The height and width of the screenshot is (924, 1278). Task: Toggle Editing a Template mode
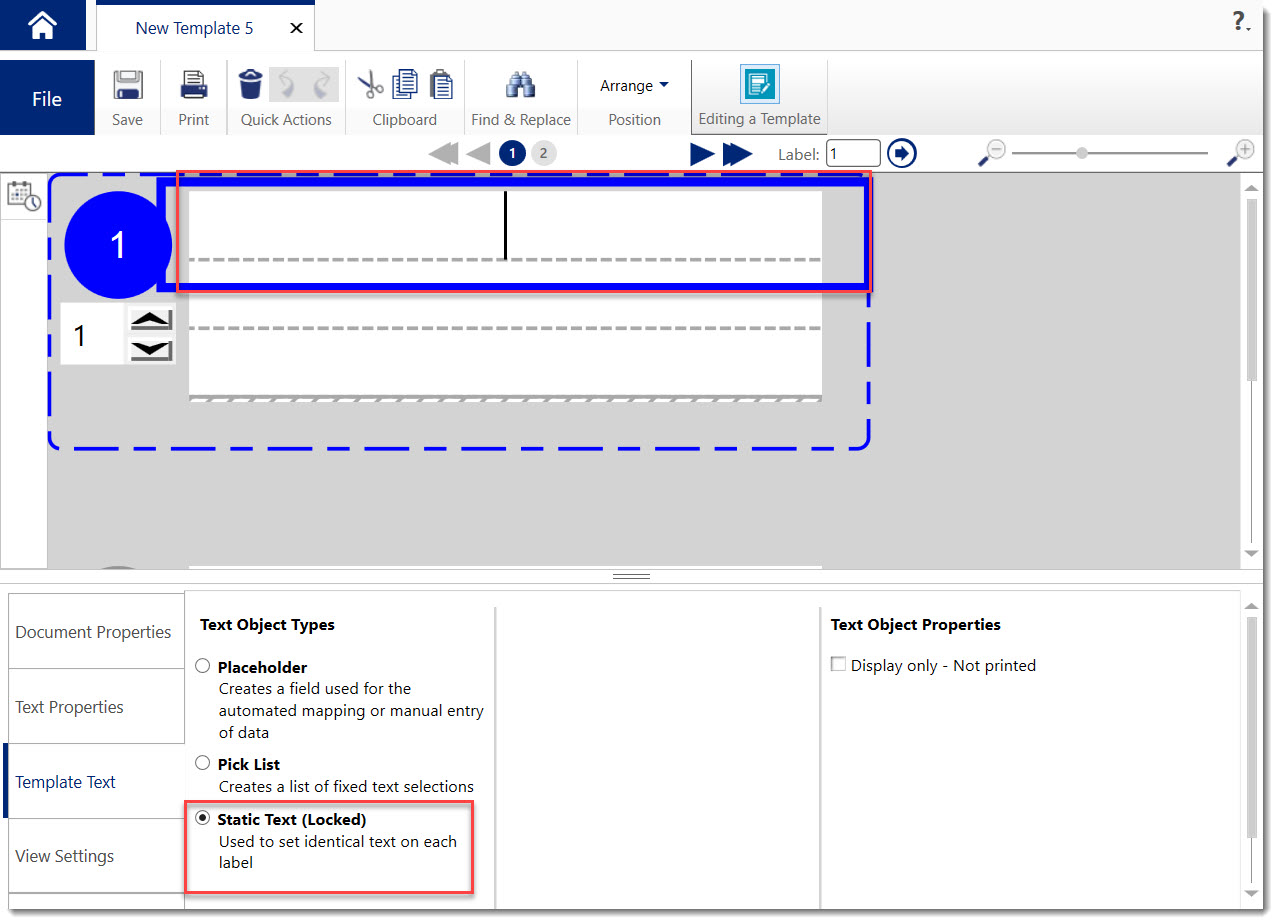pos(759,85)
